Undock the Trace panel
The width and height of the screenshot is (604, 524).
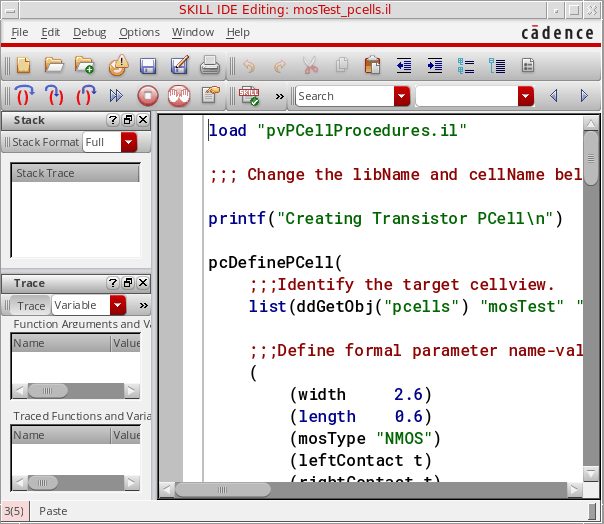click(x=128, y=283)
